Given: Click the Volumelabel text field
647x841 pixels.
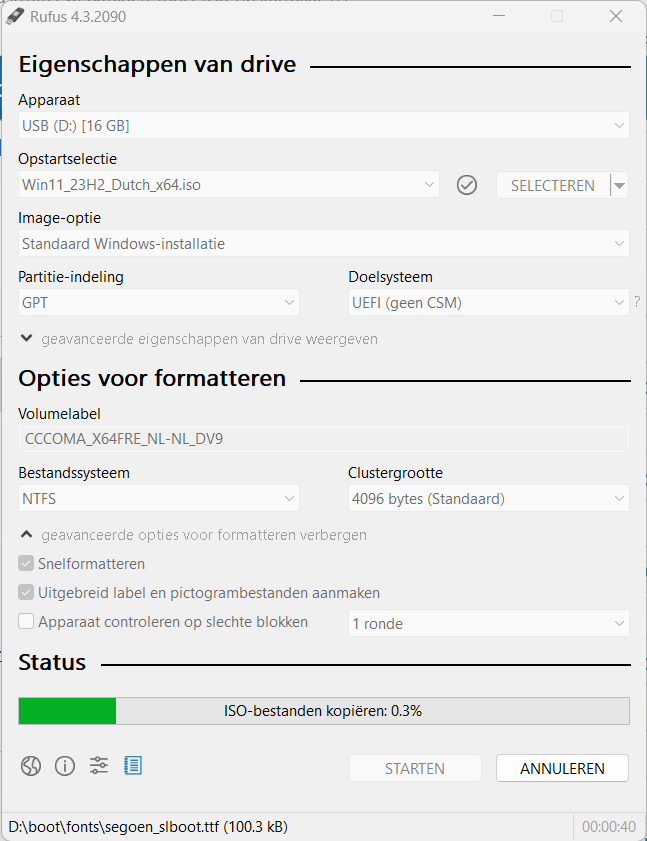Looking at the screenshot, I should tap(323, 439).
